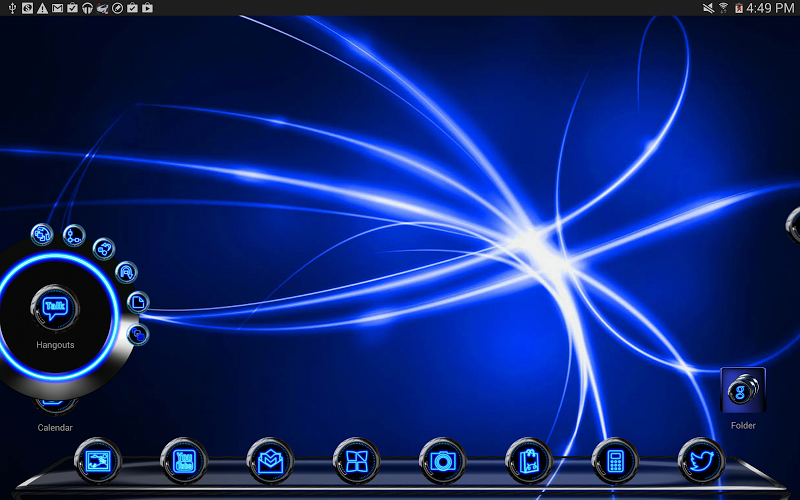The width and height of the screenshot is (800, 500).
Task: Open the email envelope app
Action: point(270,461)
